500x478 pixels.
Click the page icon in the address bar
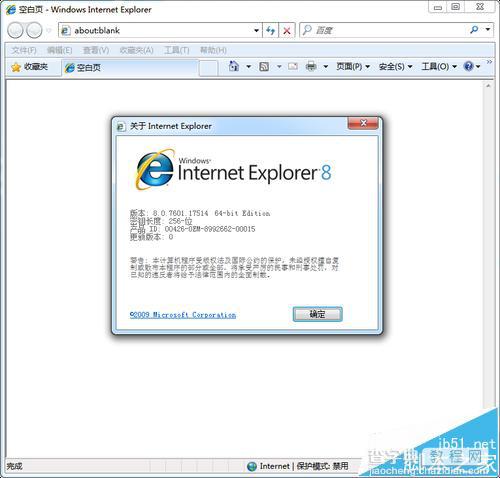tap(65, 30)
